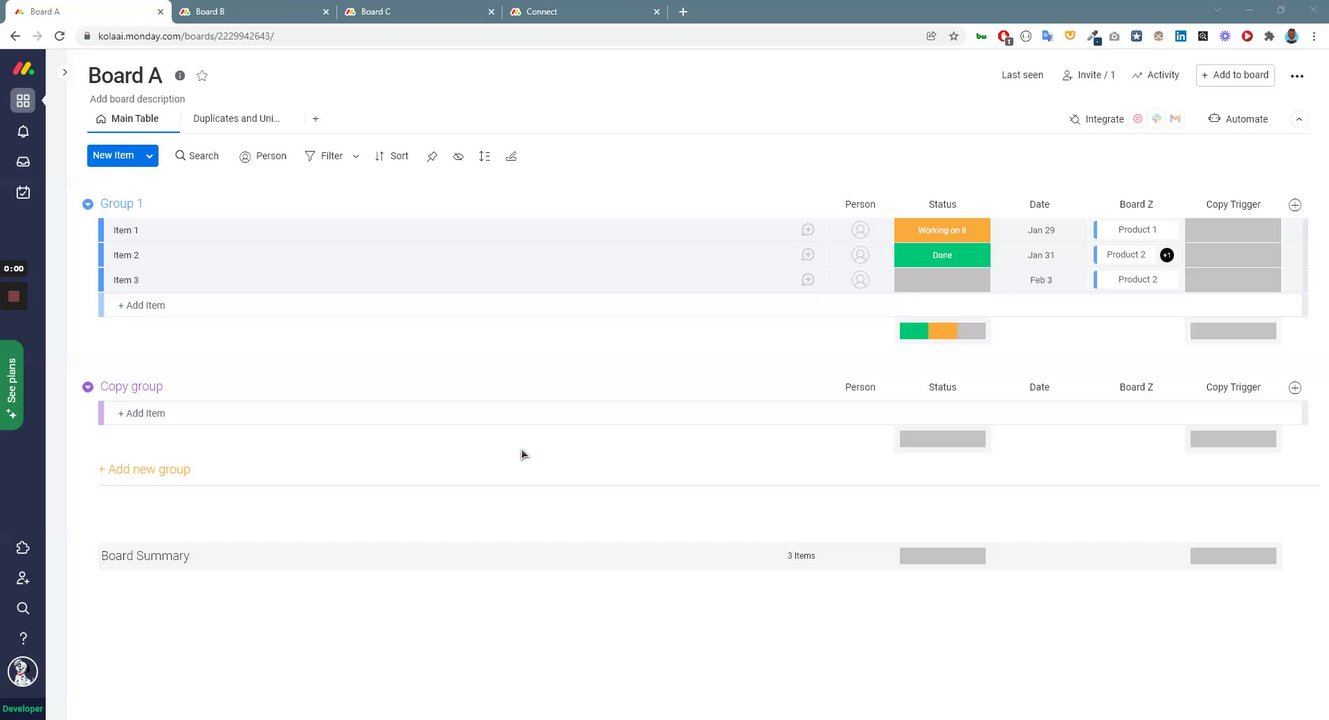Click the Working on it status cell
The height and width of the screenshot is (720, 1329).
[x=942, y=230]
